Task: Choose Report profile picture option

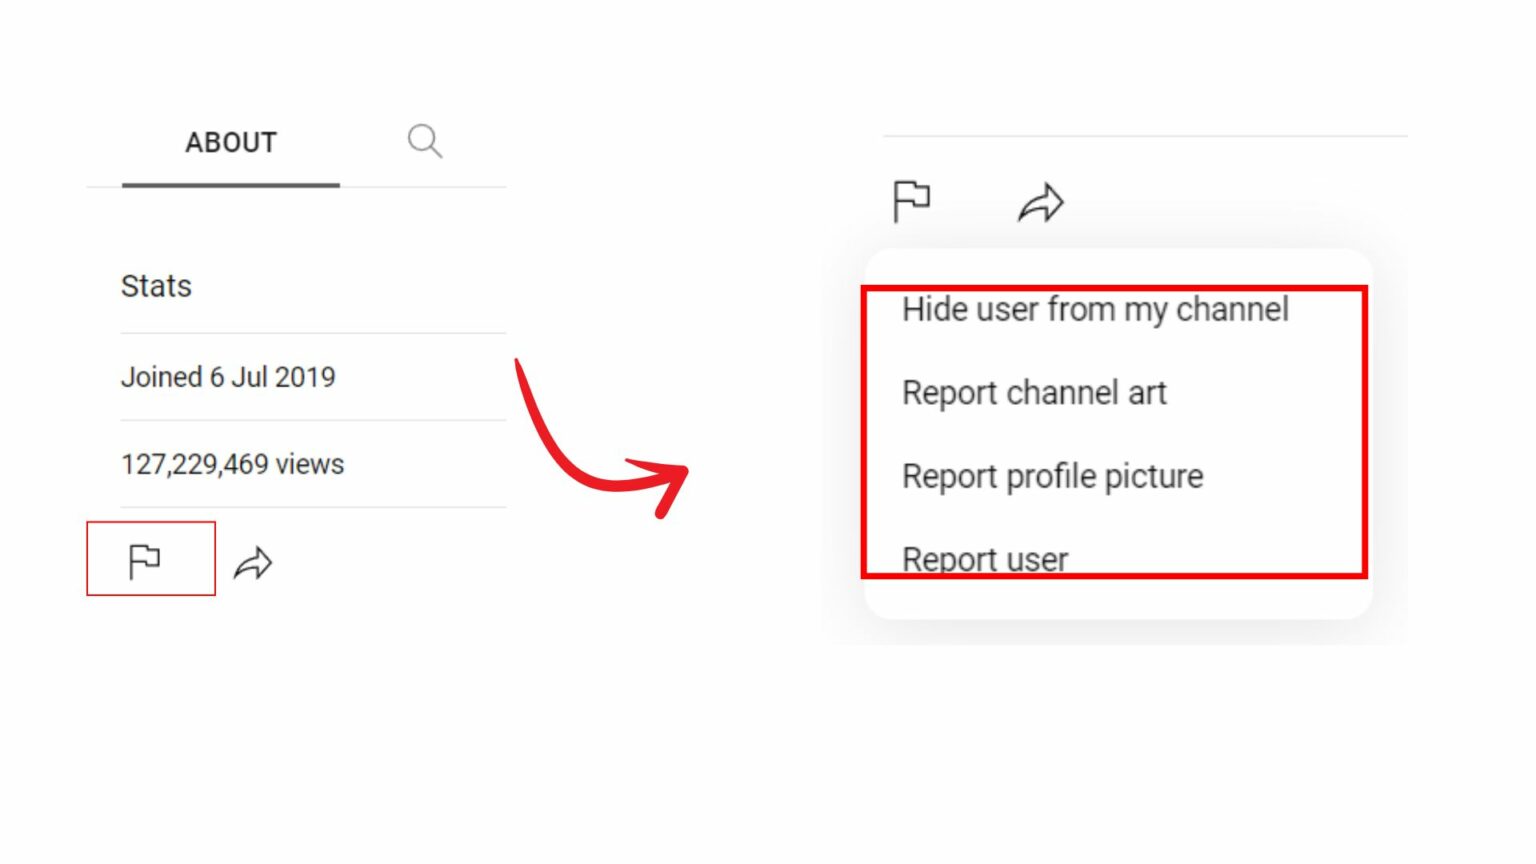Action: tap(1052, 475)
